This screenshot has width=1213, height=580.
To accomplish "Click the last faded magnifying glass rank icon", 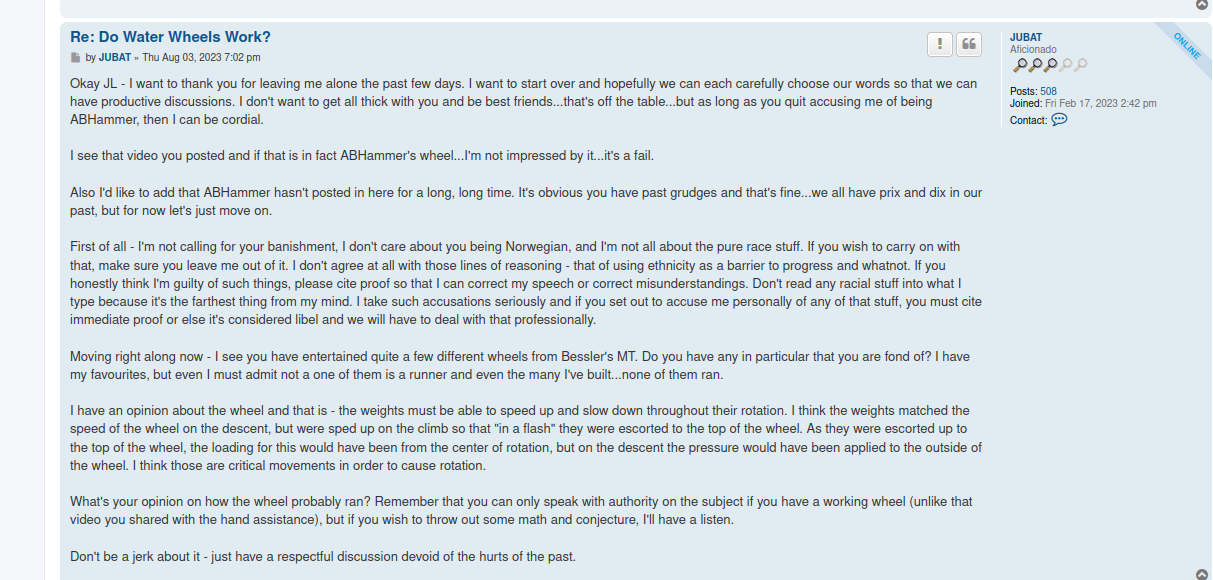I will [1080, 65].
